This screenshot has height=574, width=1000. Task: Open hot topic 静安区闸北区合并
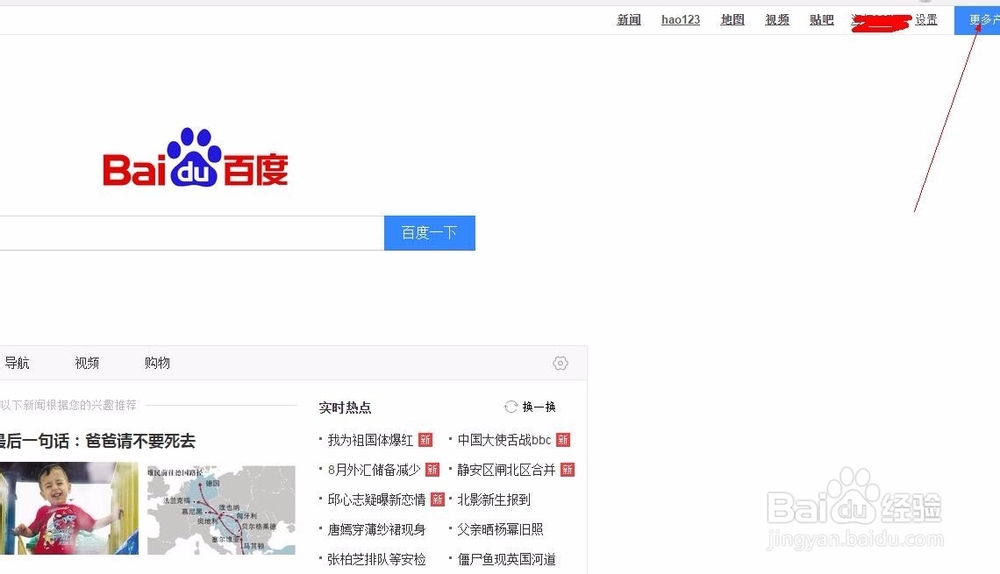point(506,470)
